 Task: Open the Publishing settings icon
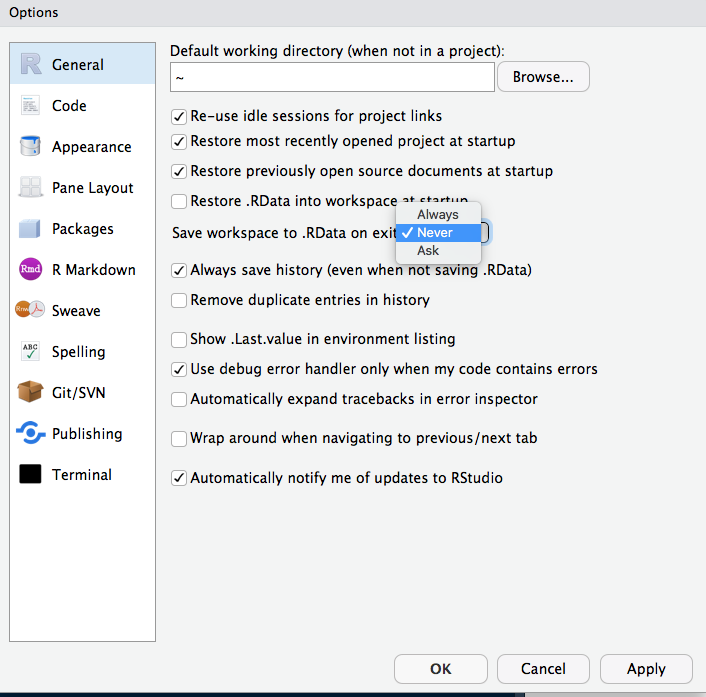31,434
